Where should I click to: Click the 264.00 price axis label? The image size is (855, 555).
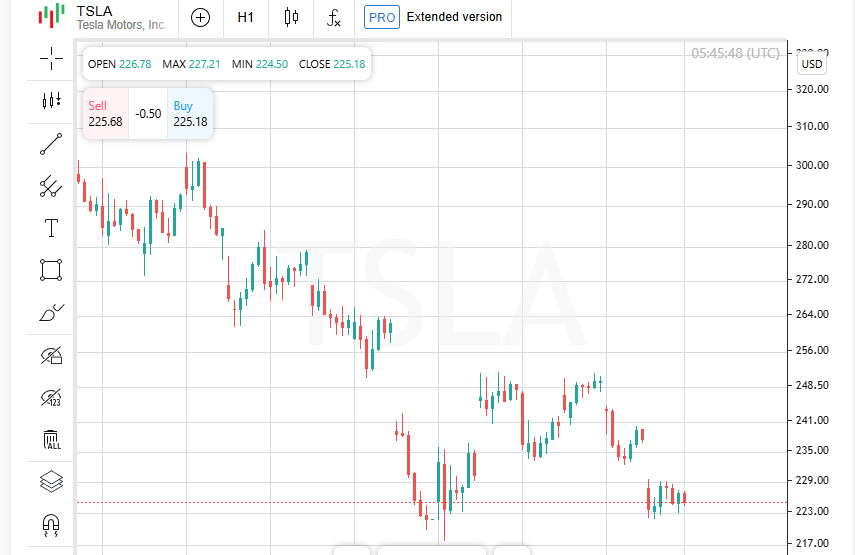[x=812, y=314]
